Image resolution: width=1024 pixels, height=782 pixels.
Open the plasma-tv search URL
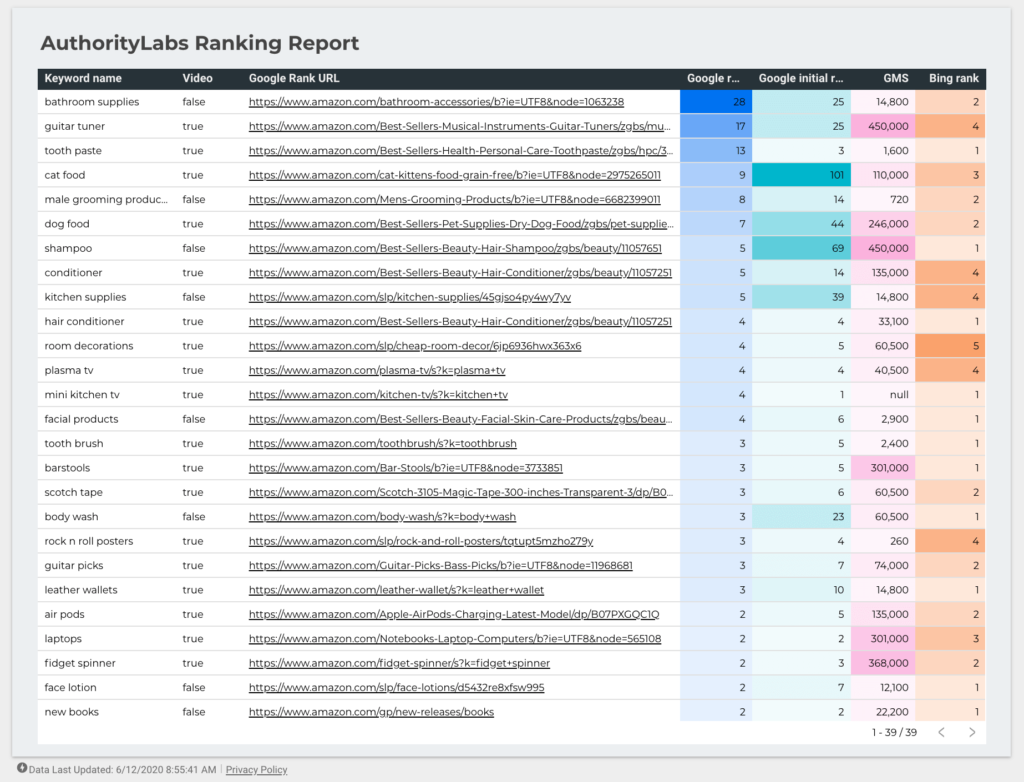click(378, 370)
